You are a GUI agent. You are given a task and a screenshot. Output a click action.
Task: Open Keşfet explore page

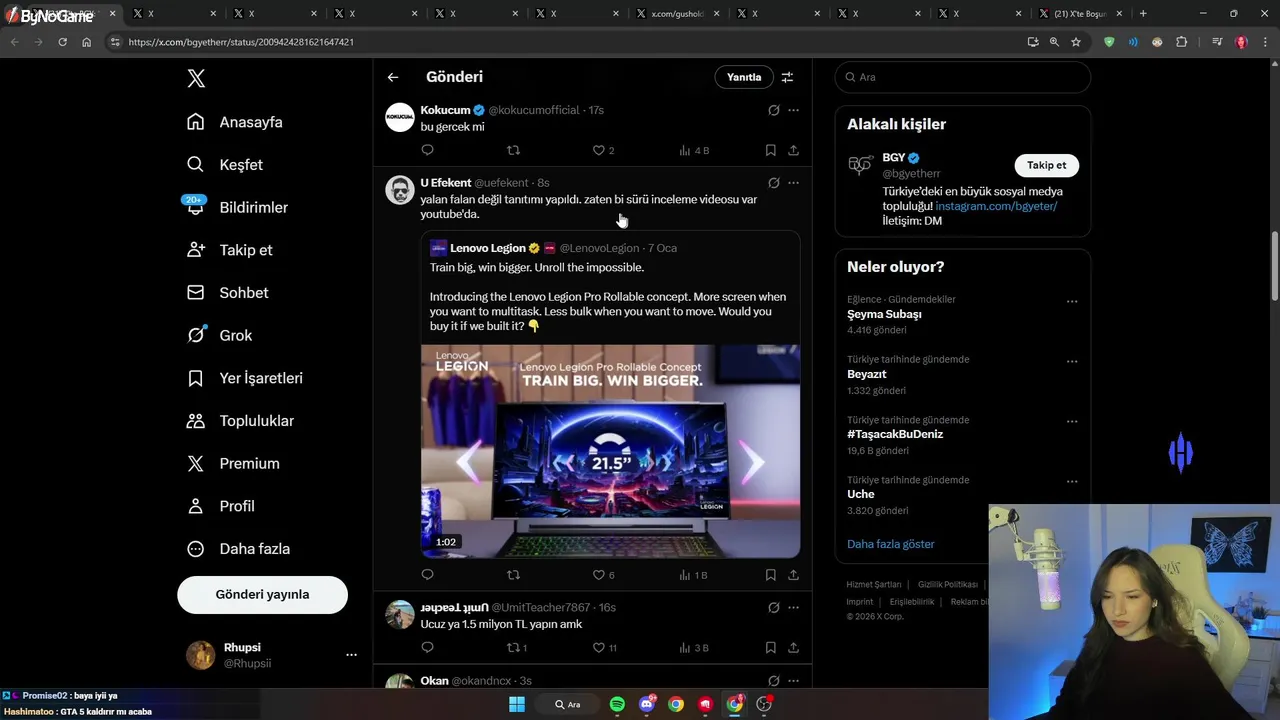pyautogui.click(x=225, y=165)
